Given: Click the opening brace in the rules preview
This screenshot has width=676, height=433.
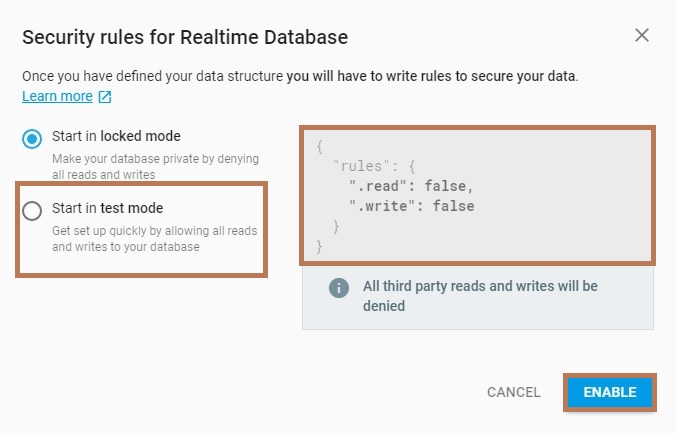Looking at the screenshot, I should coord(319,147).
